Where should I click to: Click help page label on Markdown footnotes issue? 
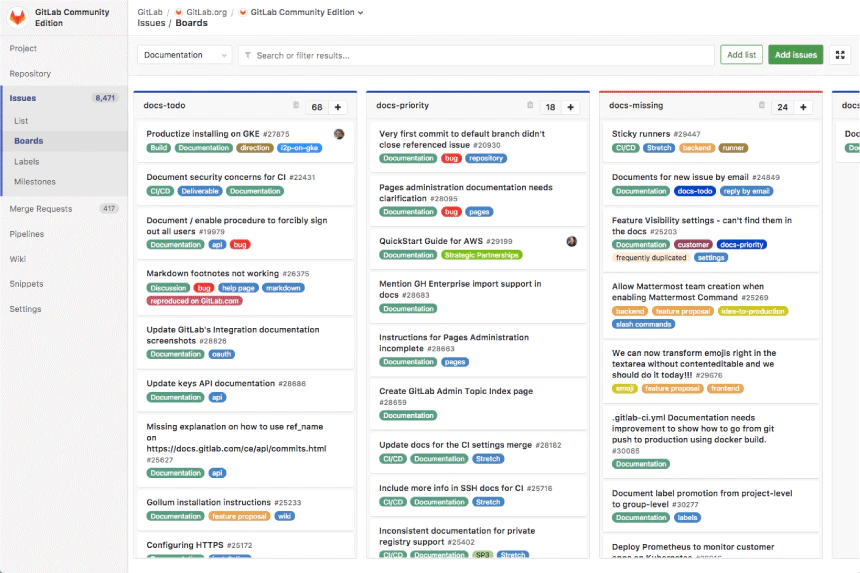click(238, 288)
